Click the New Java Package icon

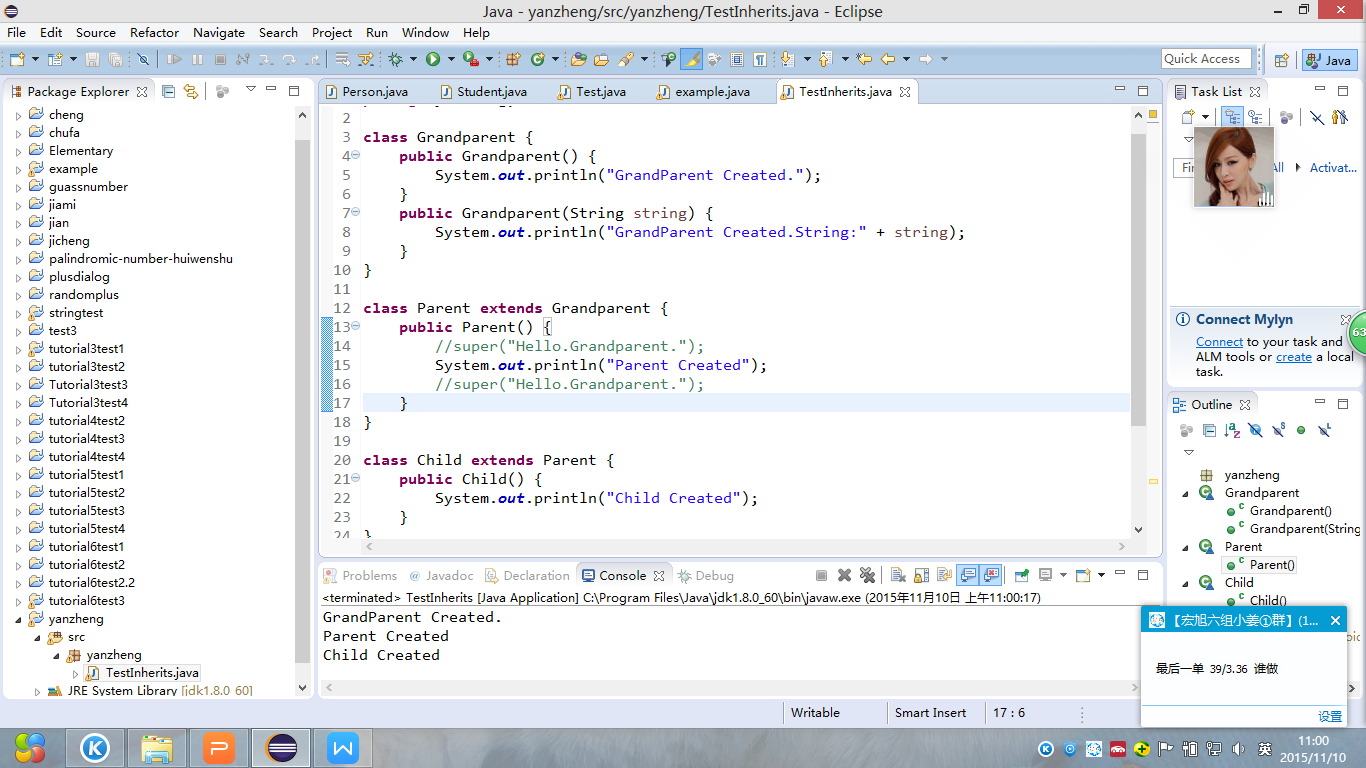coord(514,59)
